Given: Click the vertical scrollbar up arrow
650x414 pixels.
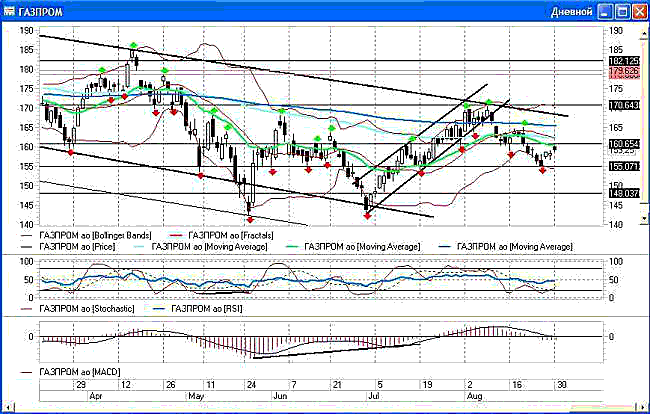Looking at the screenshot, I should [644, 34].
